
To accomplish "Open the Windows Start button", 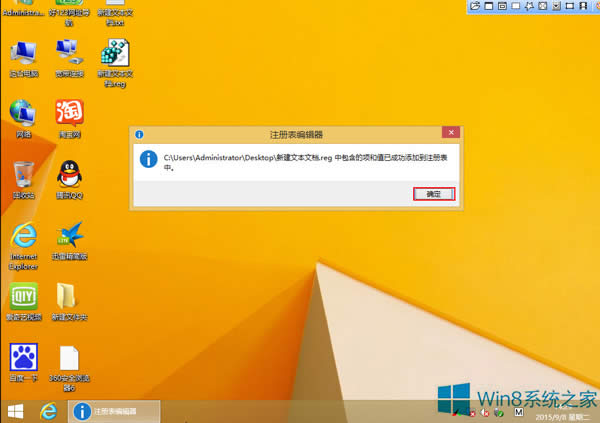I will point(16,412).
